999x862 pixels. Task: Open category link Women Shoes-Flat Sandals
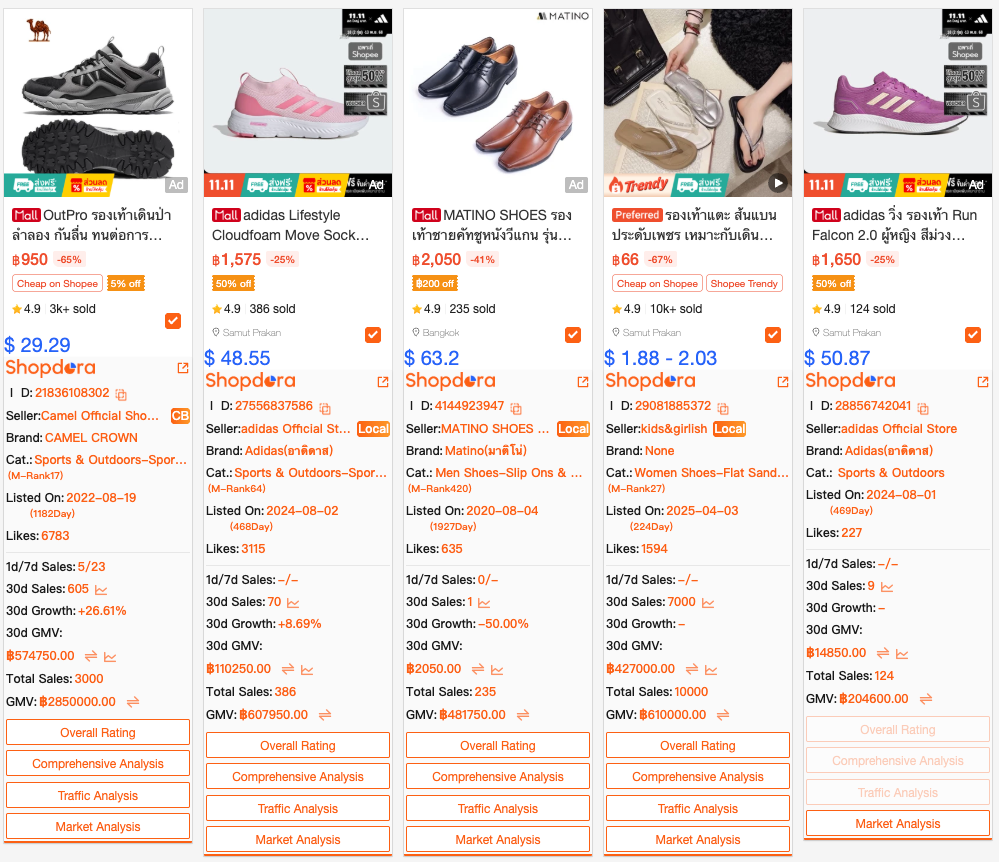[711, 473]
